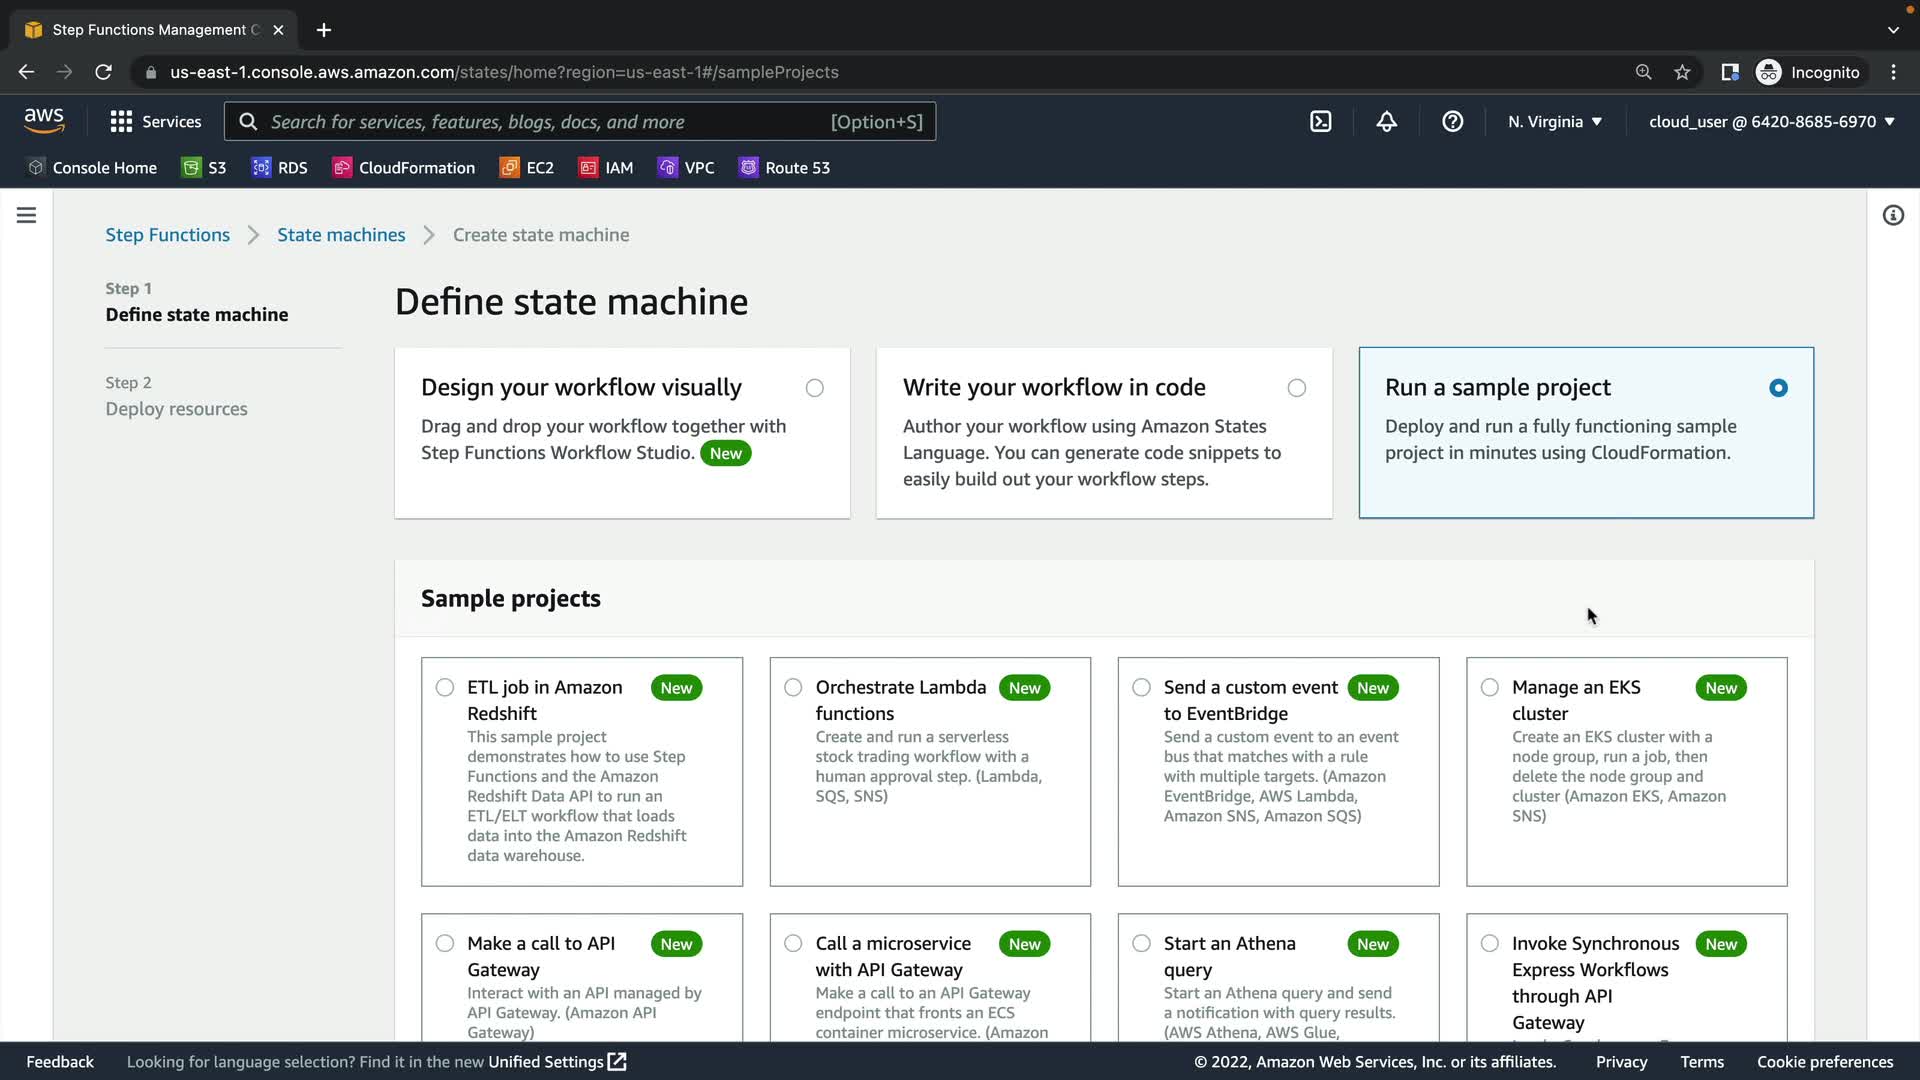The width and height of the screenshot is (1920, 1080).
Task: Open the info panel icon
Action: coord(1893,216)
